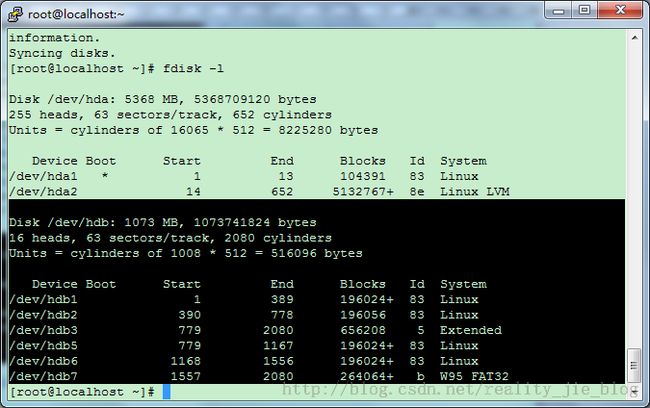Click the Start value 1557
The height and width of the screenshot is (408, 650).
[x=186, y=376]
